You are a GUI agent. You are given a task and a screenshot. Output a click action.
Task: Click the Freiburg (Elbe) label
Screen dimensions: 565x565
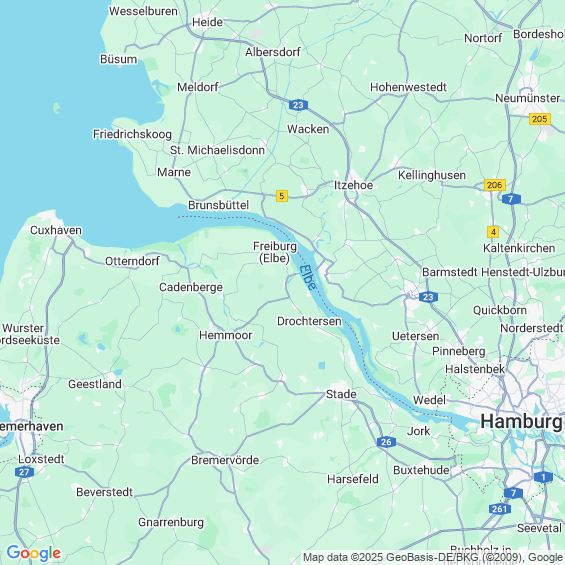(x=275, y=252)
